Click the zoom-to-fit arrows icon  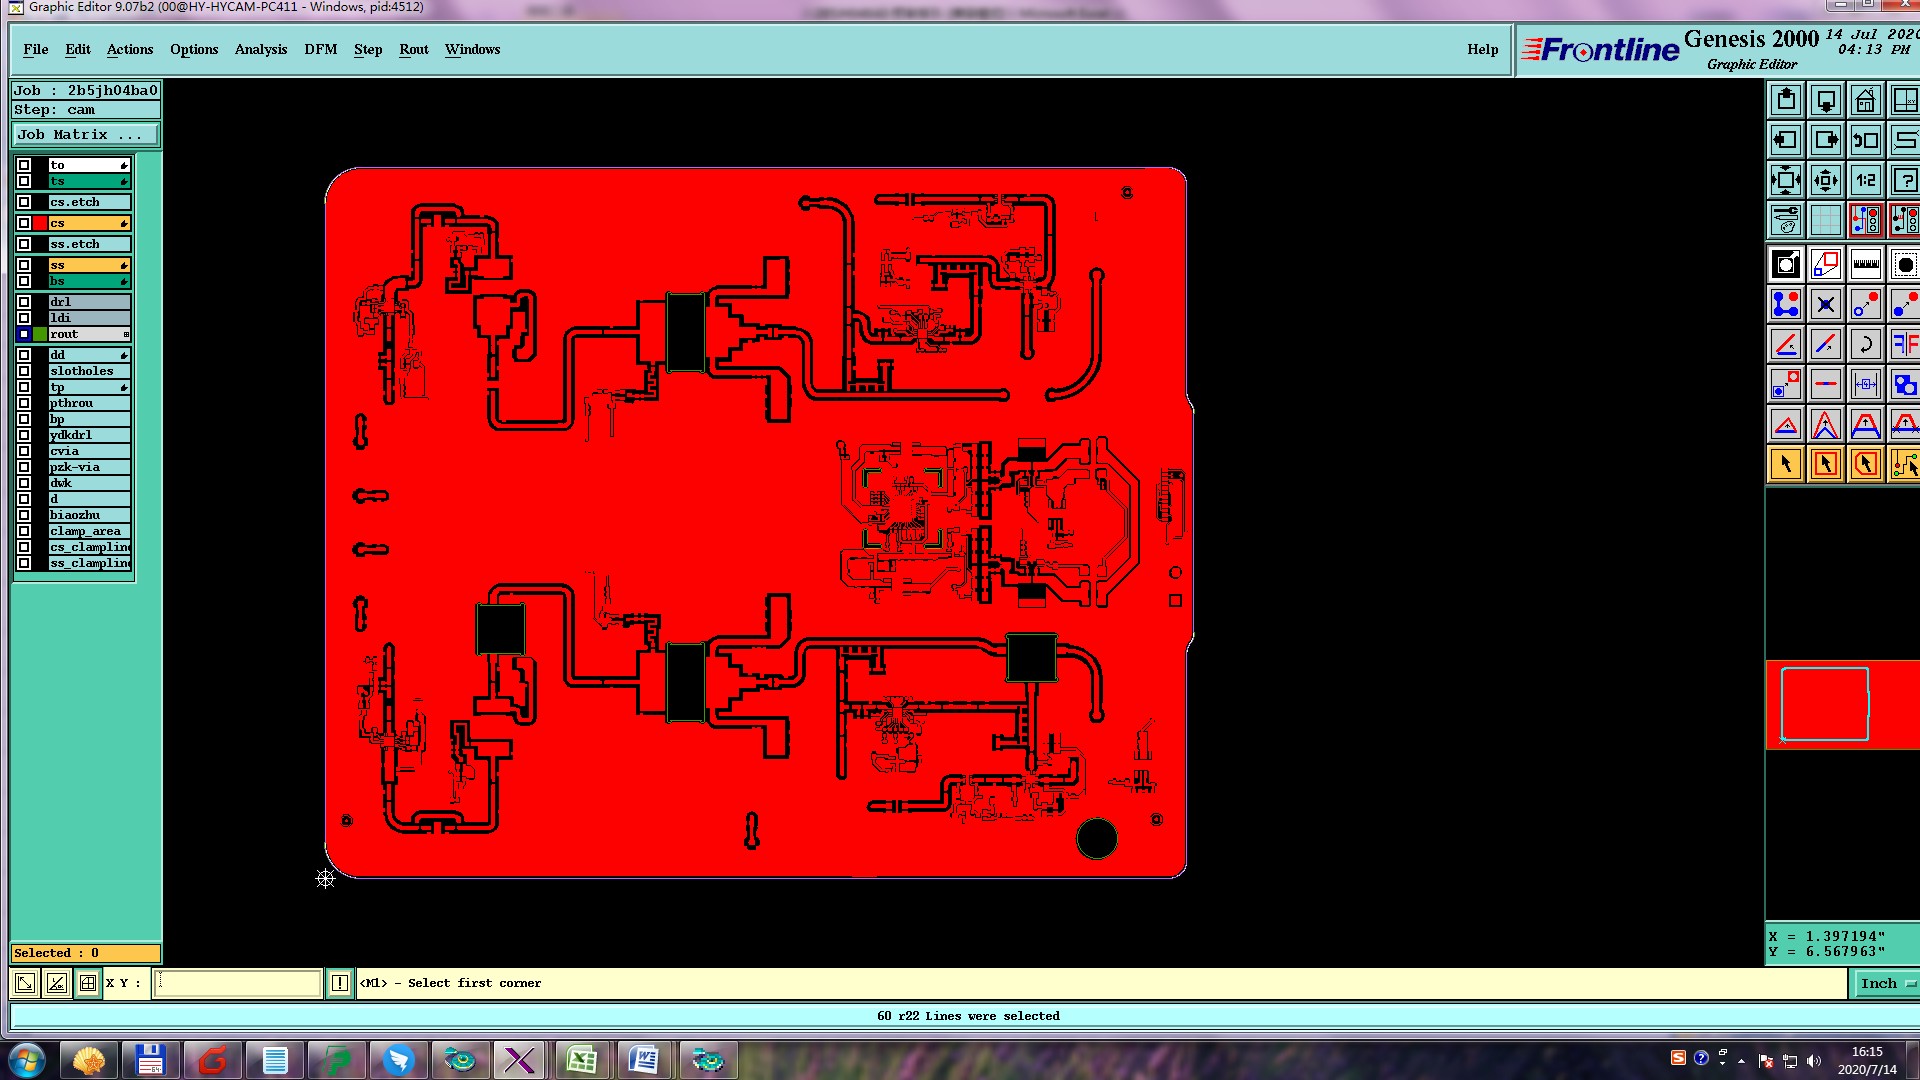click(x=1785, y=180)
